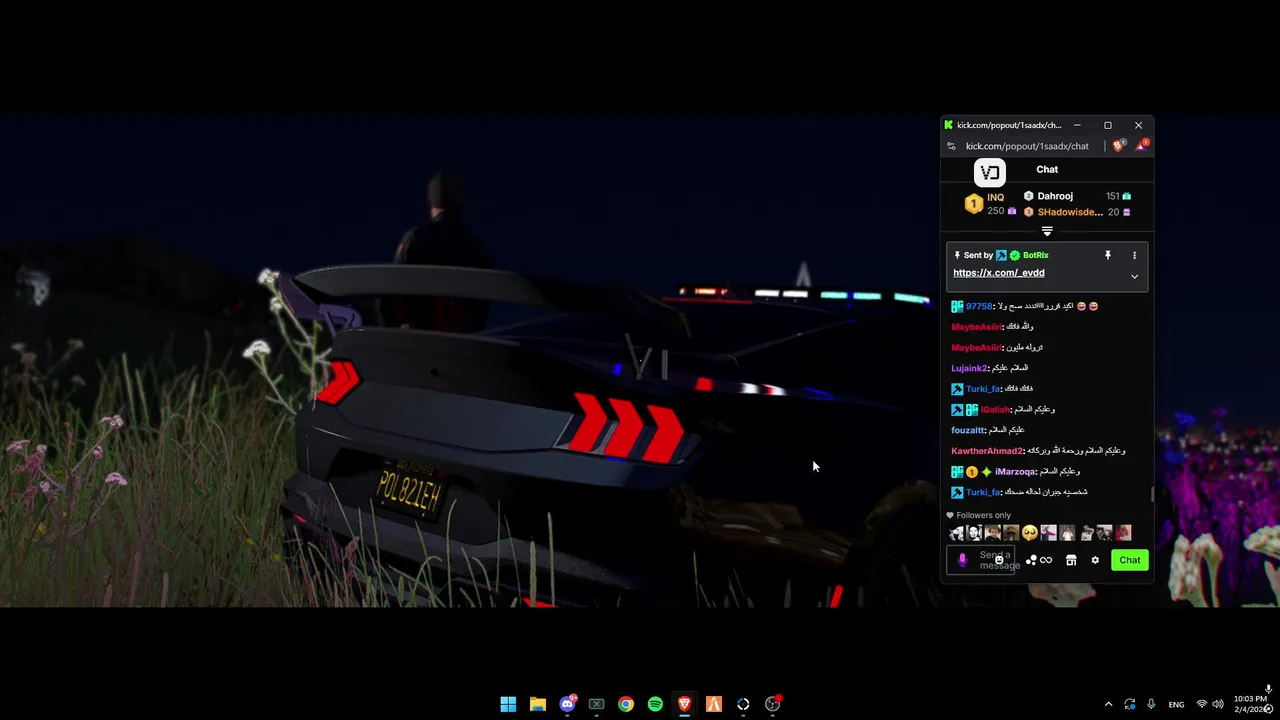Click microphone icon in system tray
The height and width of the screenshot is (720, 1280).
(1151, 704)
